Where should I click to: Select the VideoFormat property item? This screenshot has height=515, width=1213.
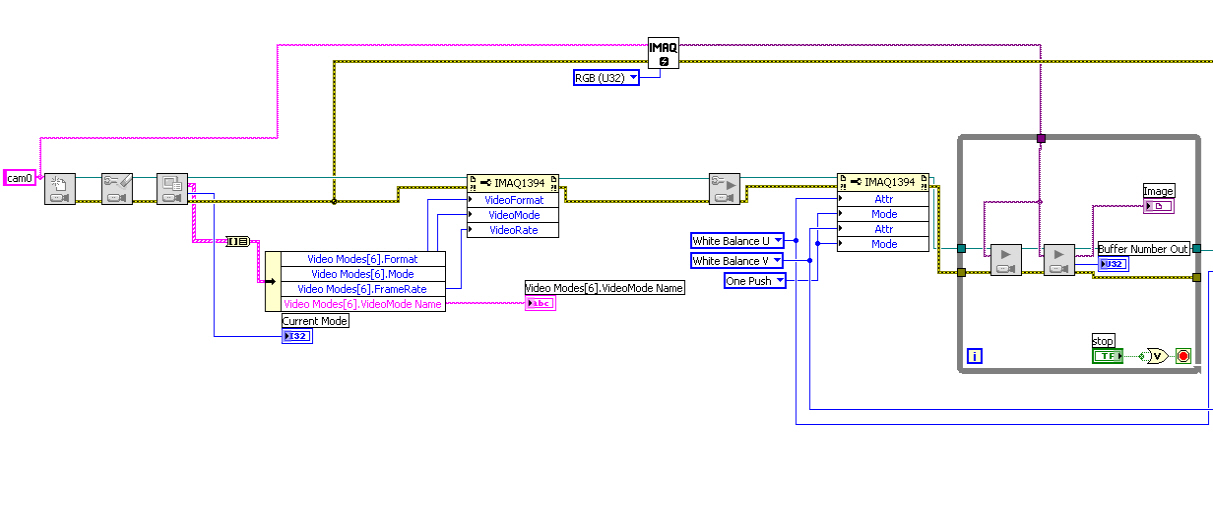coord(513,200)
